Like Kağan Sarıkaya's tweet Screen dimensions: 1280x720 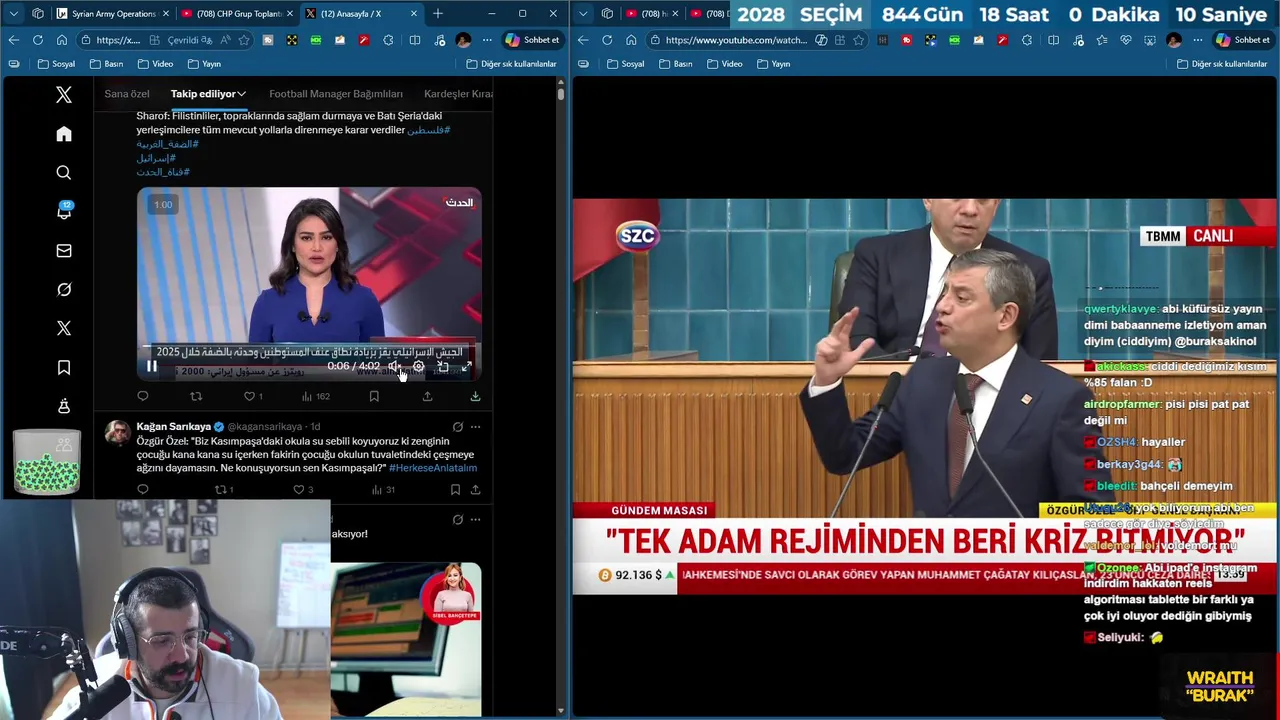(x=303, y=489)
